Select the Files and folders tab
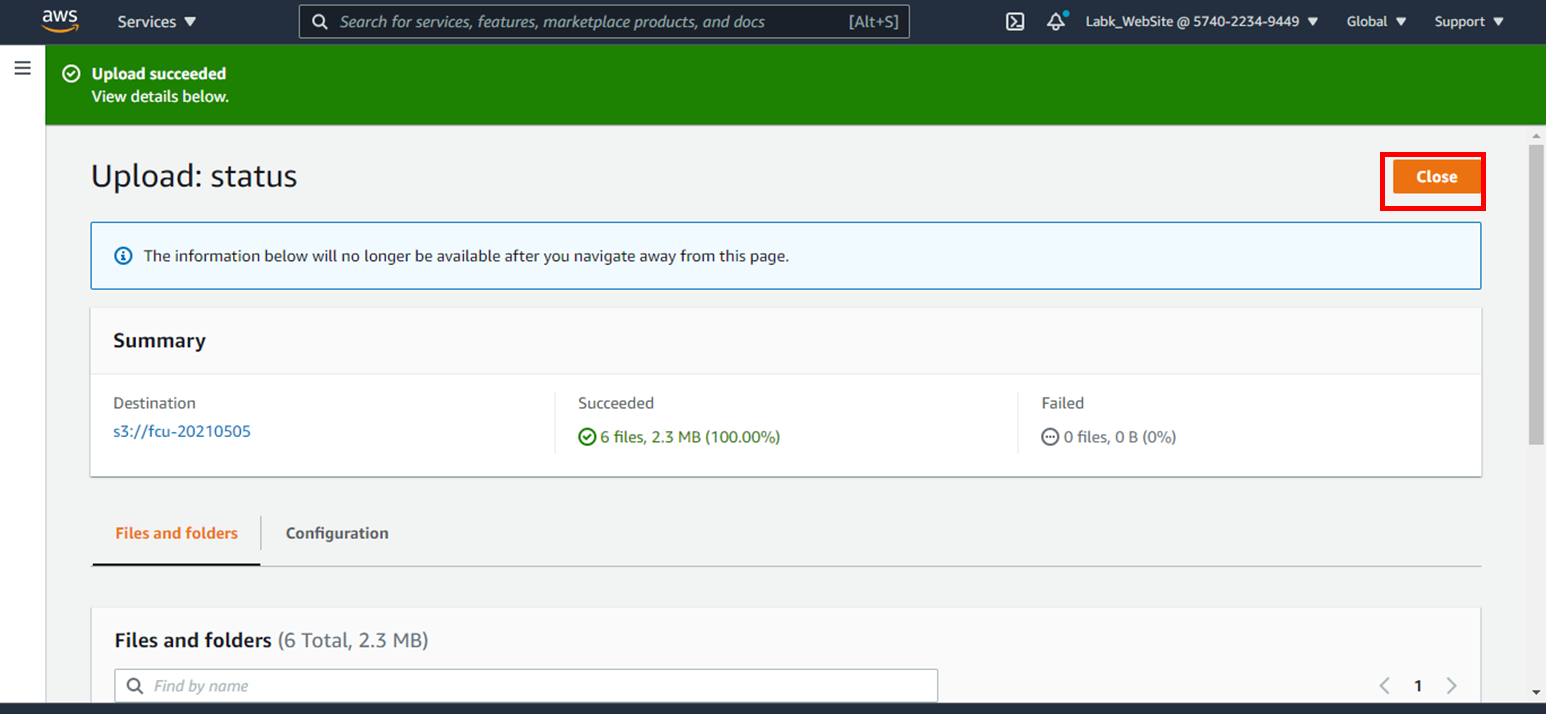The width and height of the screenshot is (1546, 714). coord(176,533)
